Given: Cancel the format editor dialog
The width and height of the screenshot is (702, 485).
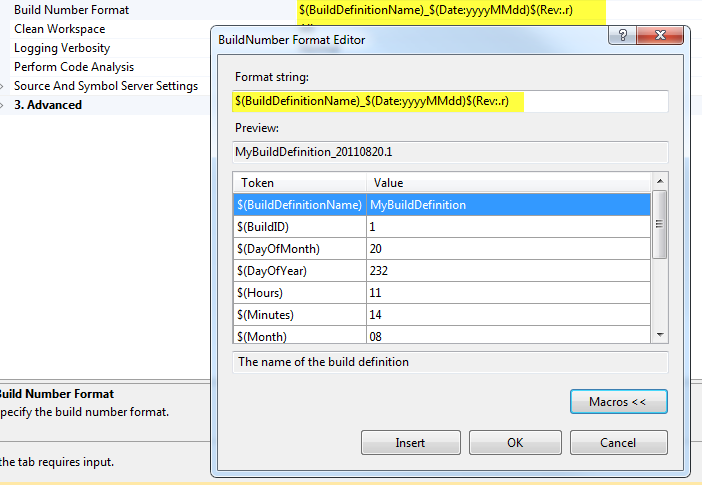Looking at the screenshot, I should pyautogui.click(x=617, y=442).
